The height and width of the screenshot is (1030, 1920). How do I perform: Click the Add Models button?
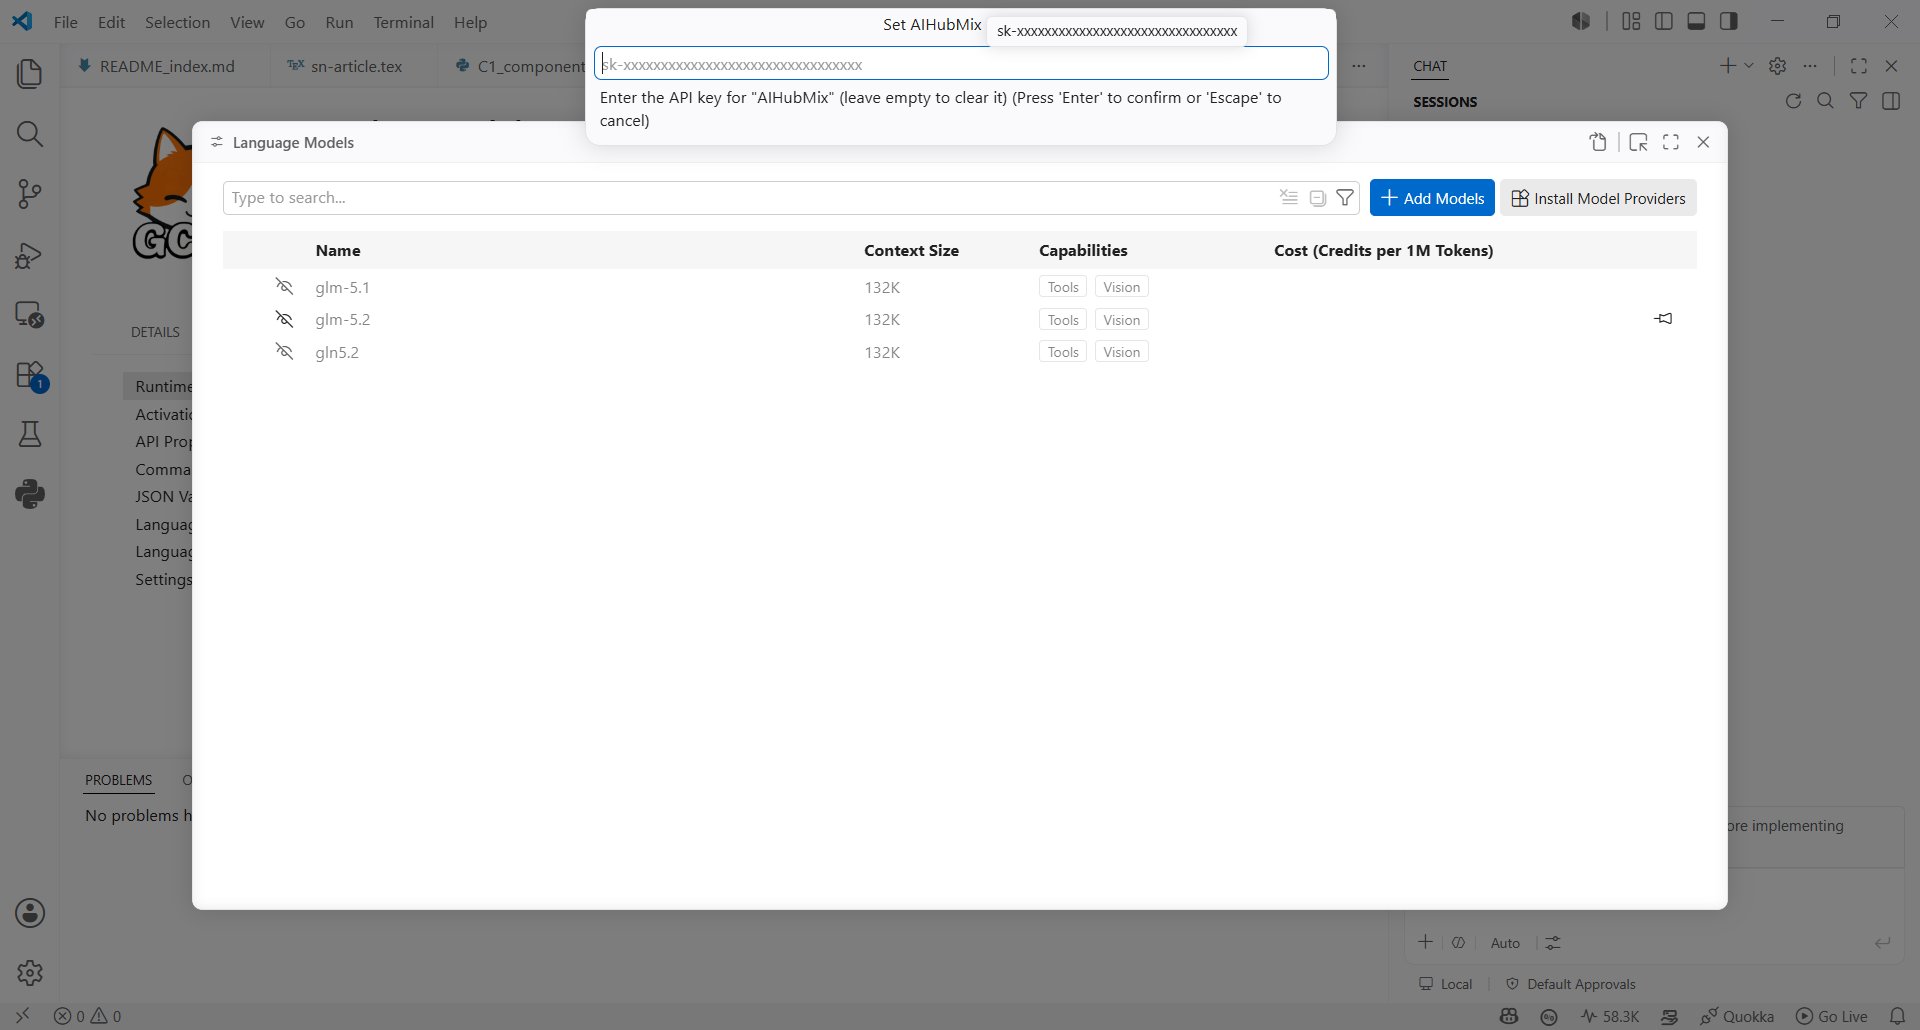click(1432, 198)
